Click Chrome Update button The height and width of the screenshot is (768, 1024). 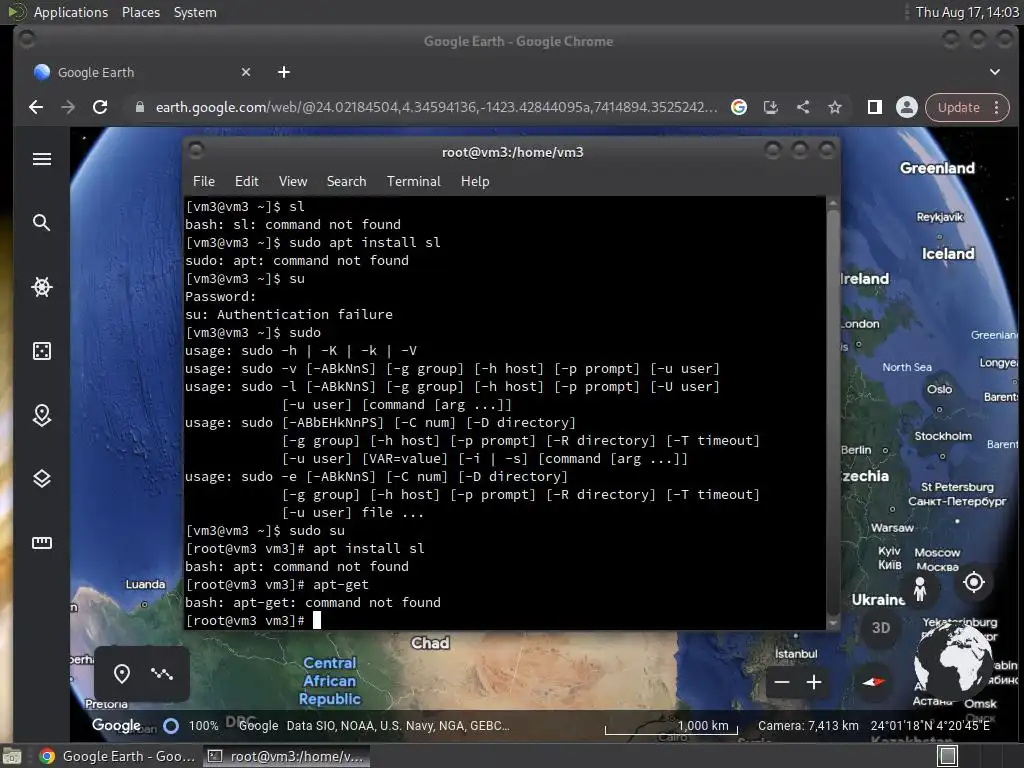pyautogui.click(x=958, y=107)
